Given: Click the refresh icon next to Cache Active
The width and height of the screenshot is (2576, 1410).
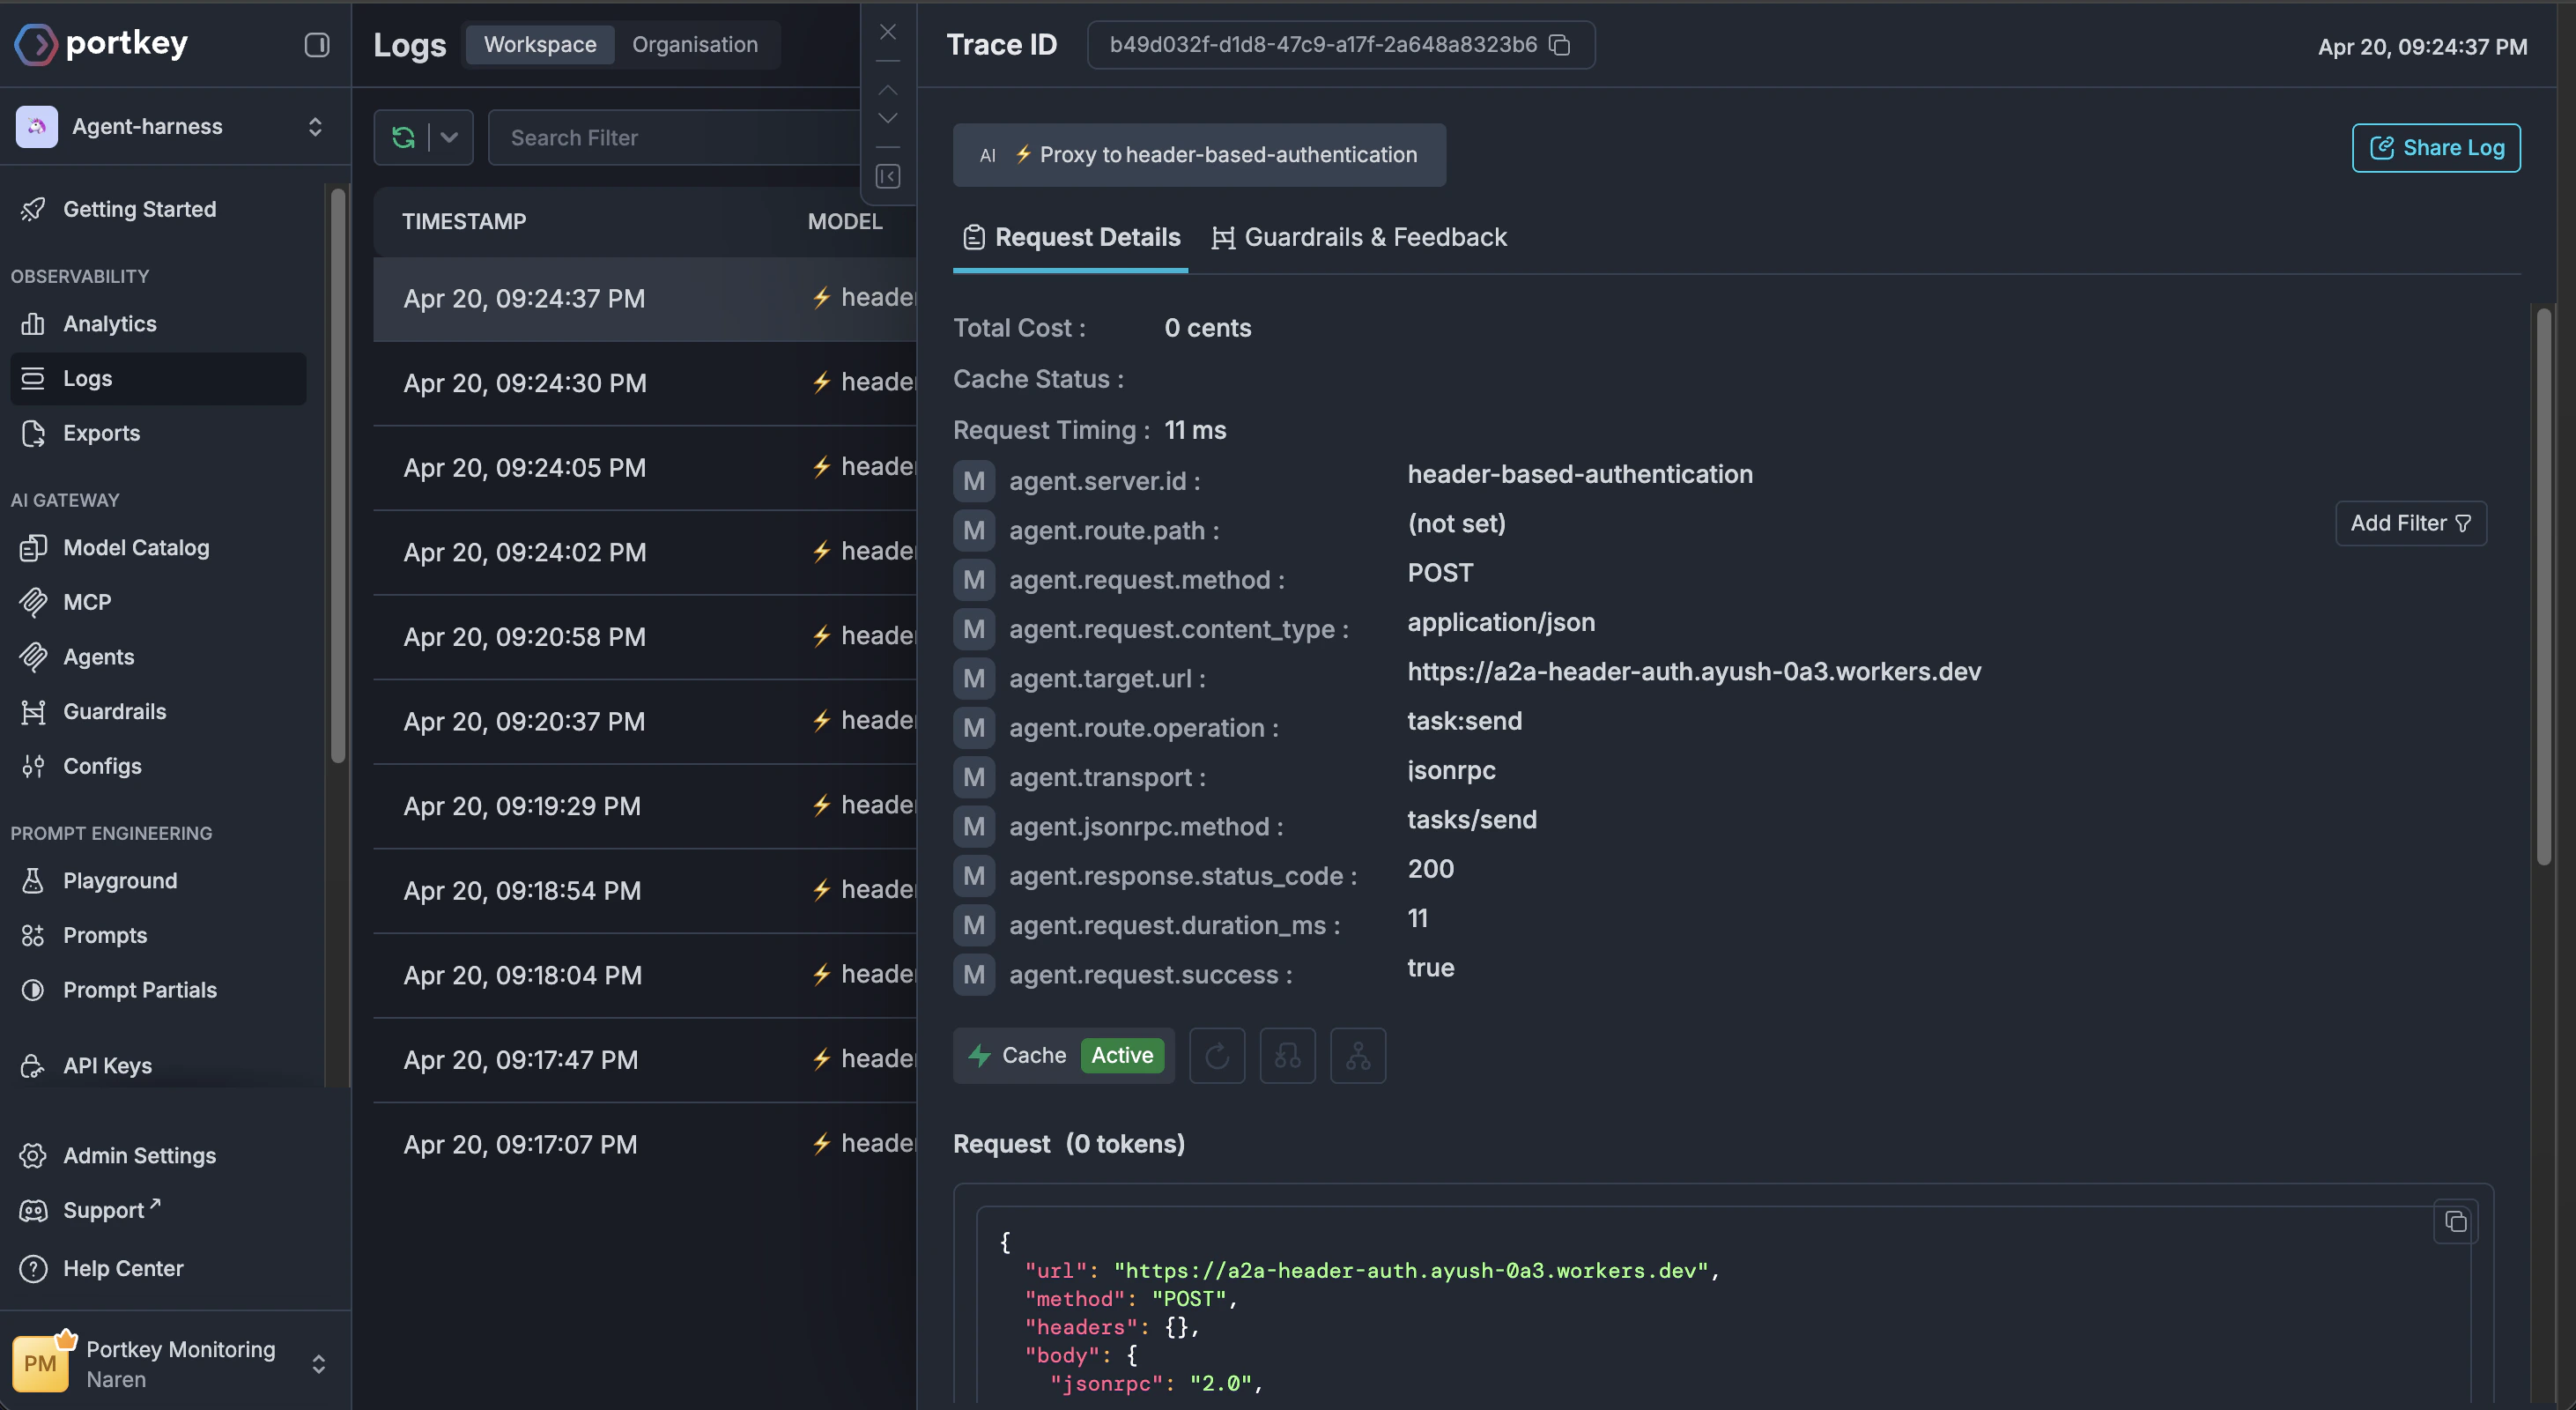Looking at the screenshot, I should 1216,1055.
